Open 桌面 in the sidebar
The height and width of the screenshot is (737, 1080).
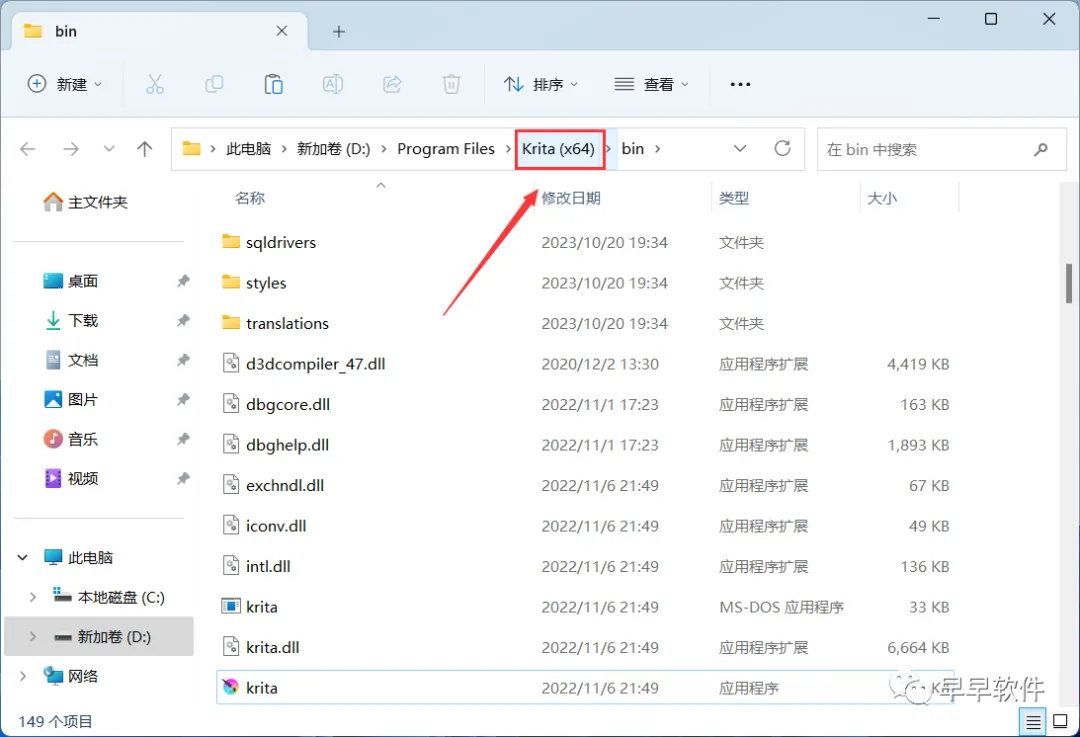tap(70, 281)
